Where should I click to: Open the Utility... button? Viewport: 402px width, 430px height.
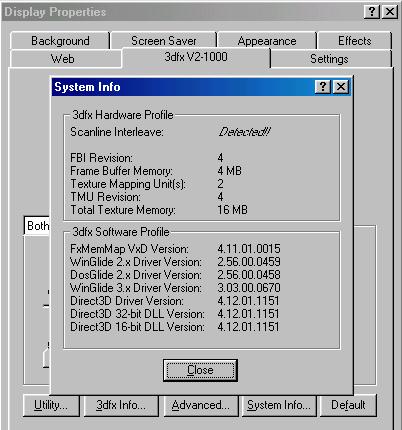click(51, 405)
